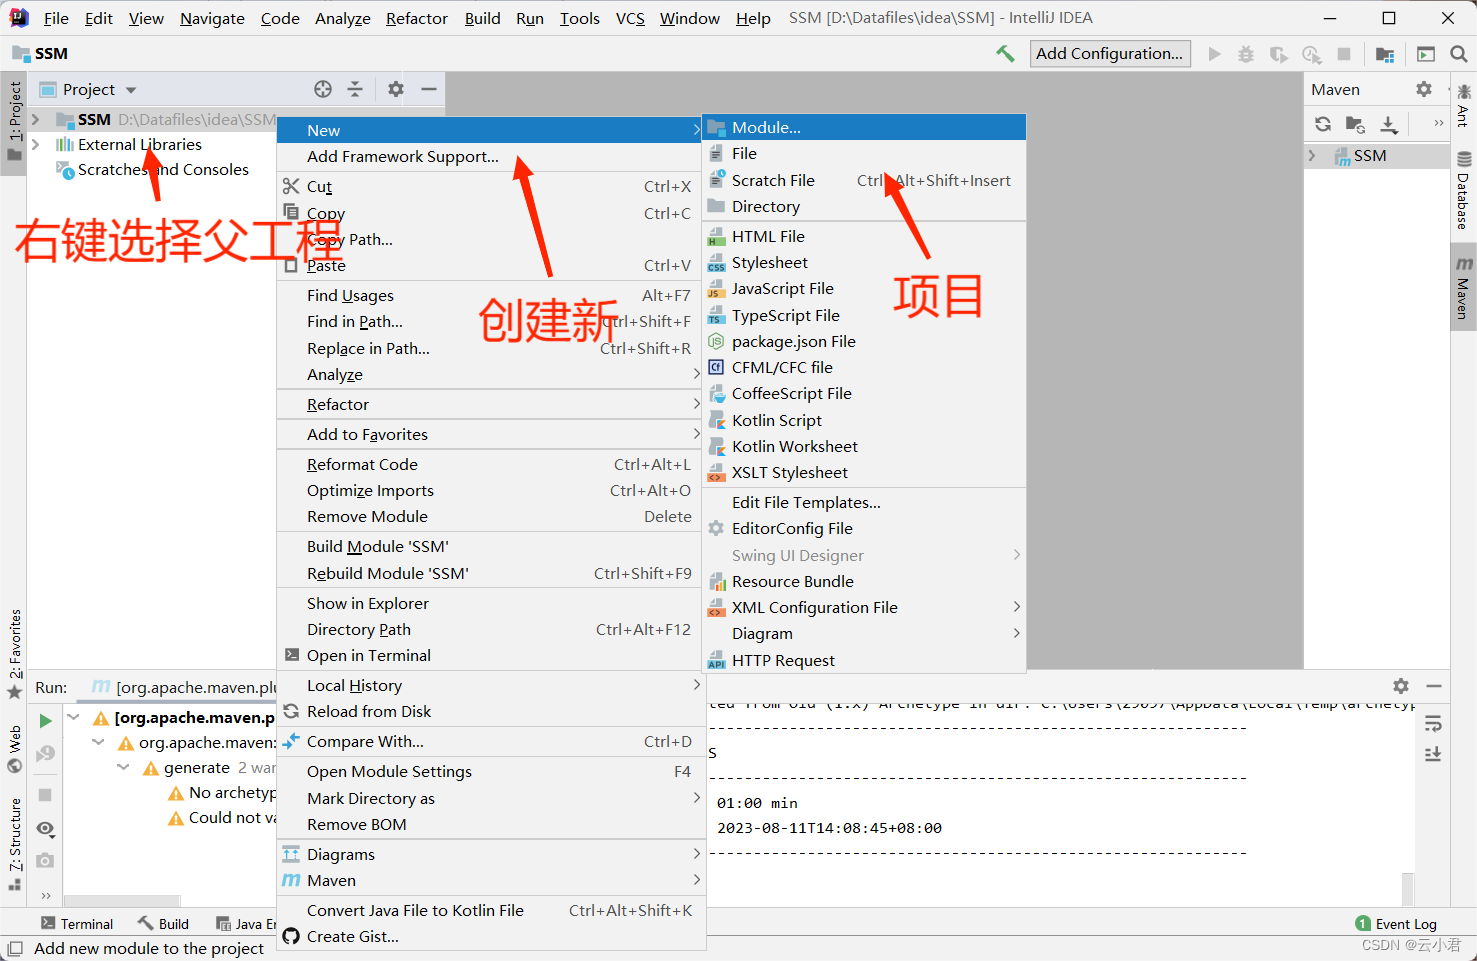
Task: Expand more Maven toolbar actions chevron
Action: pos(1438,124)
